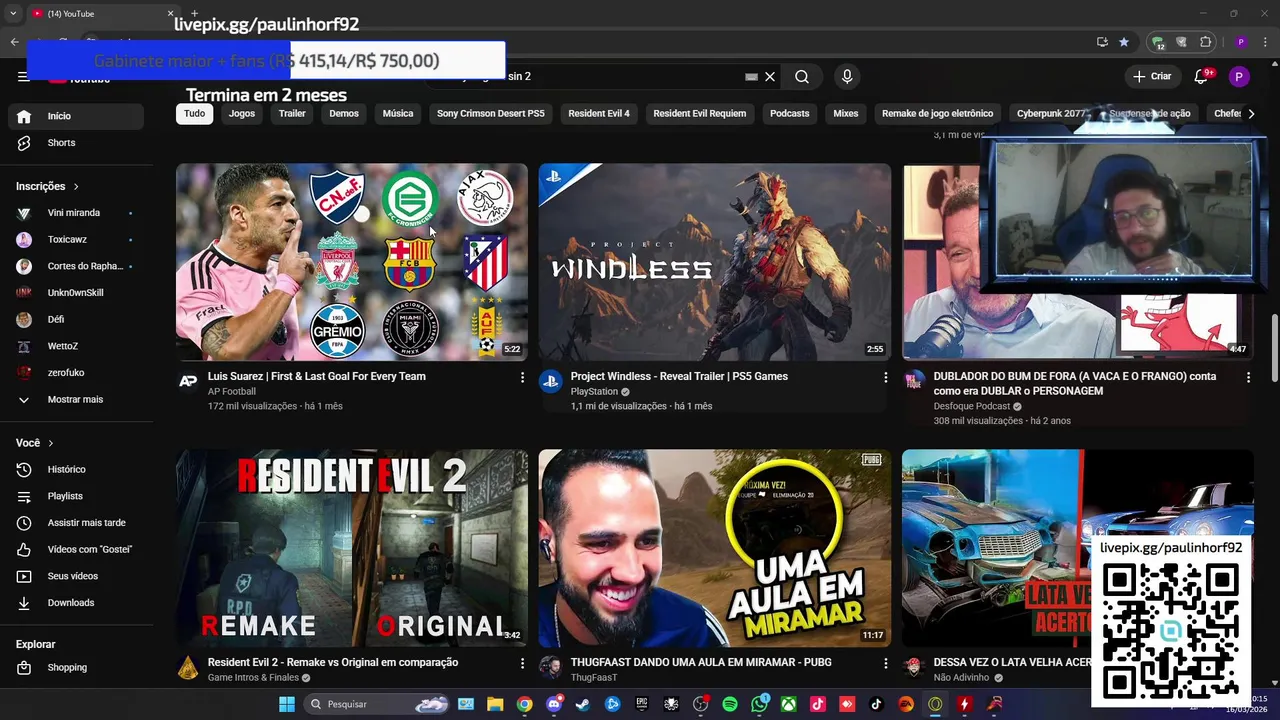Open Playlists in the sidebar
Screen dimensions: 1280x720
(x=76, y=496)
